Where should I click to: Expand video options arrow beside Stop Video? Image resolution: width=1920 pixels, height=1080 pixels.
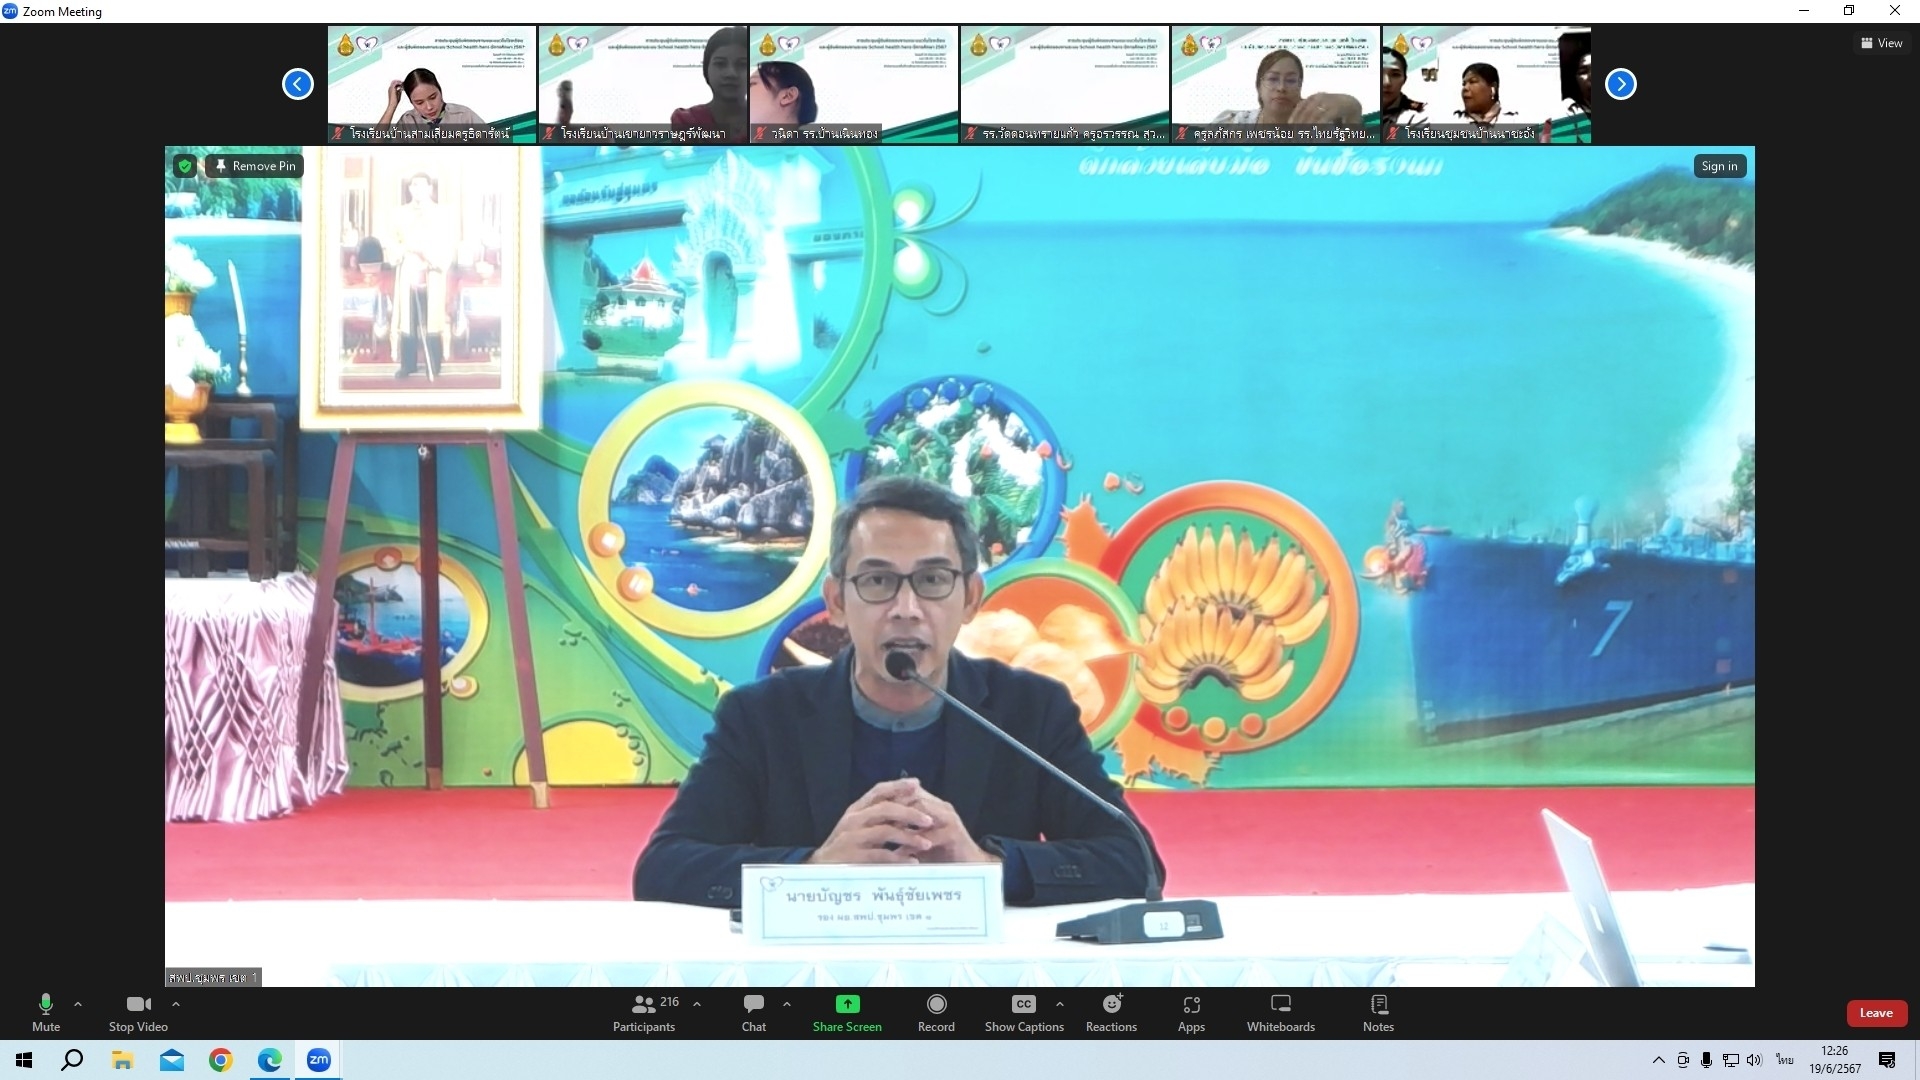click(176, 1004)
